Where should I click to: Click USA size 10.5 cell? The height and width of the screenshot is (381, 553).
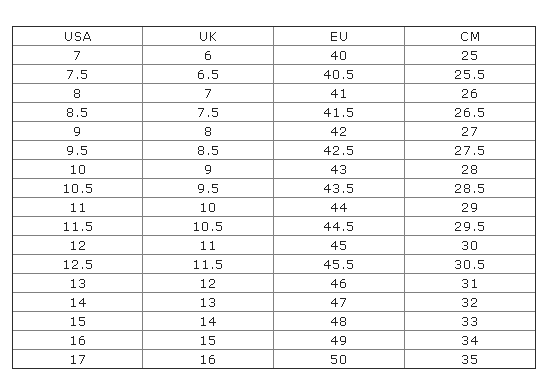click(78, 188)
